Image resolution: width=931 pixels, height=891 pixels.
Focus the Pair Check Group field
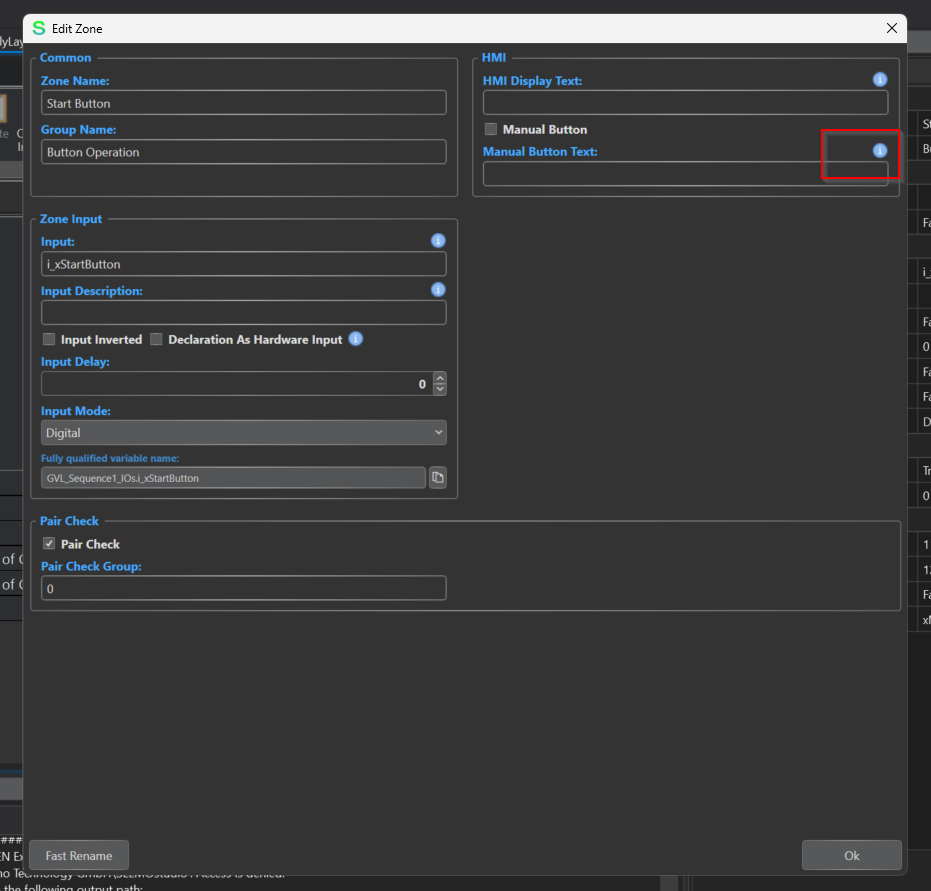(x=243, y=588)
